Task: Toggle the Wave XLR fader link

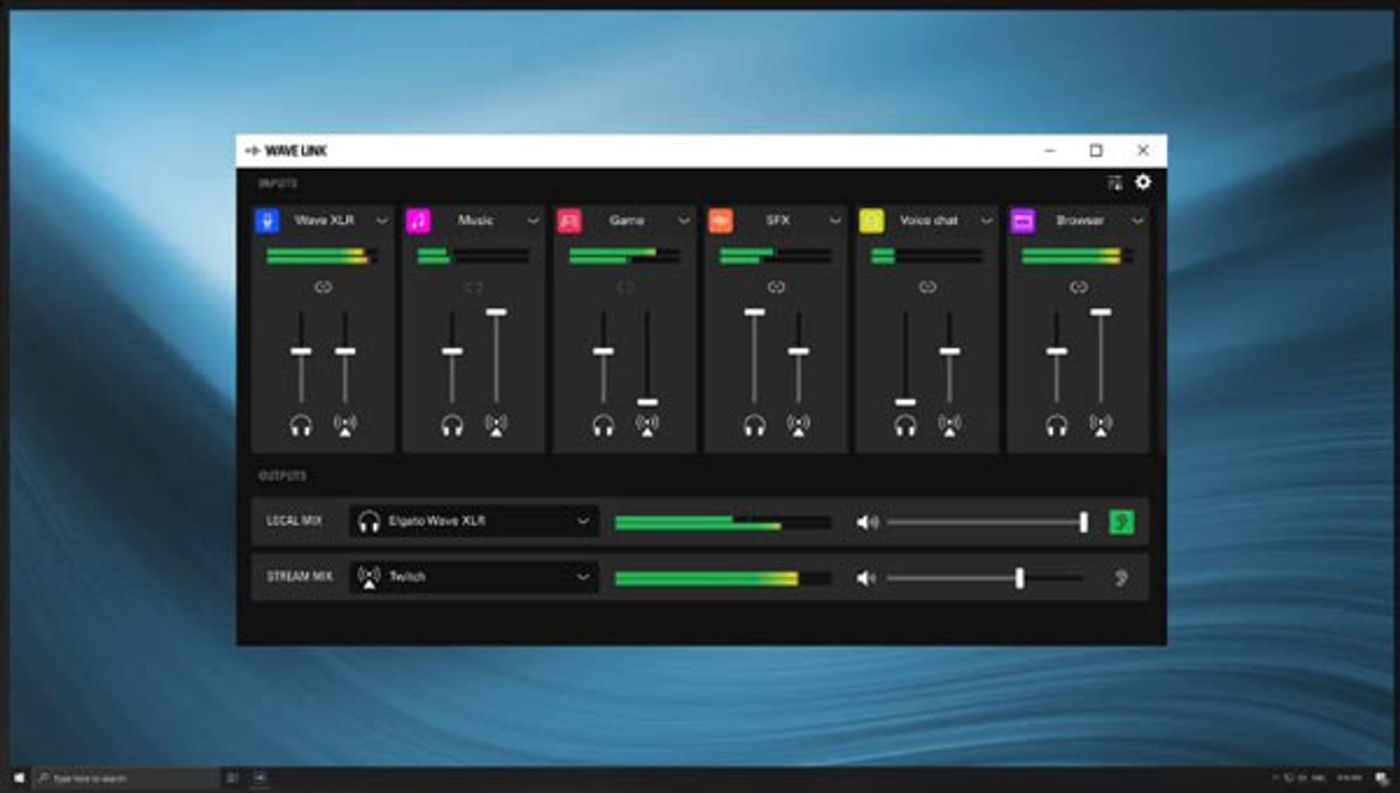Action: (x=323, y=287)
